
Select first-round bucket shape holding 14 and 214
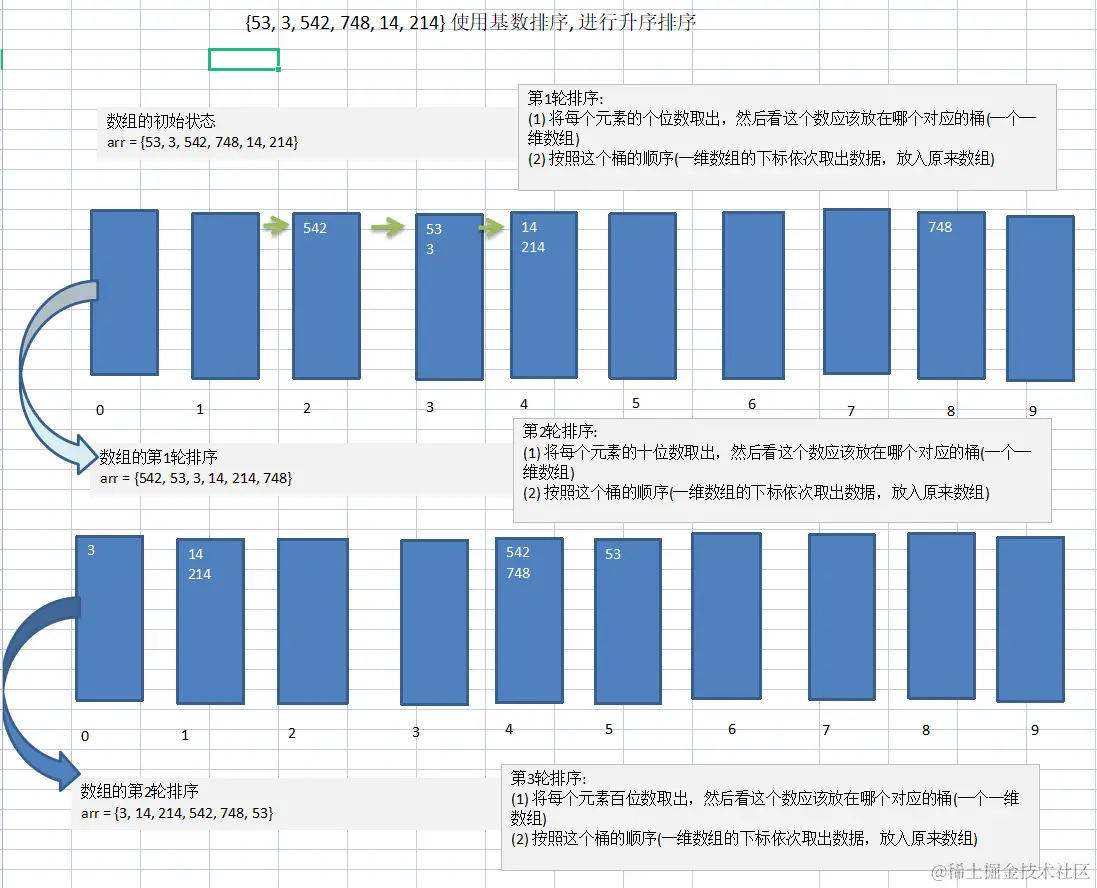tap(544, 295)
